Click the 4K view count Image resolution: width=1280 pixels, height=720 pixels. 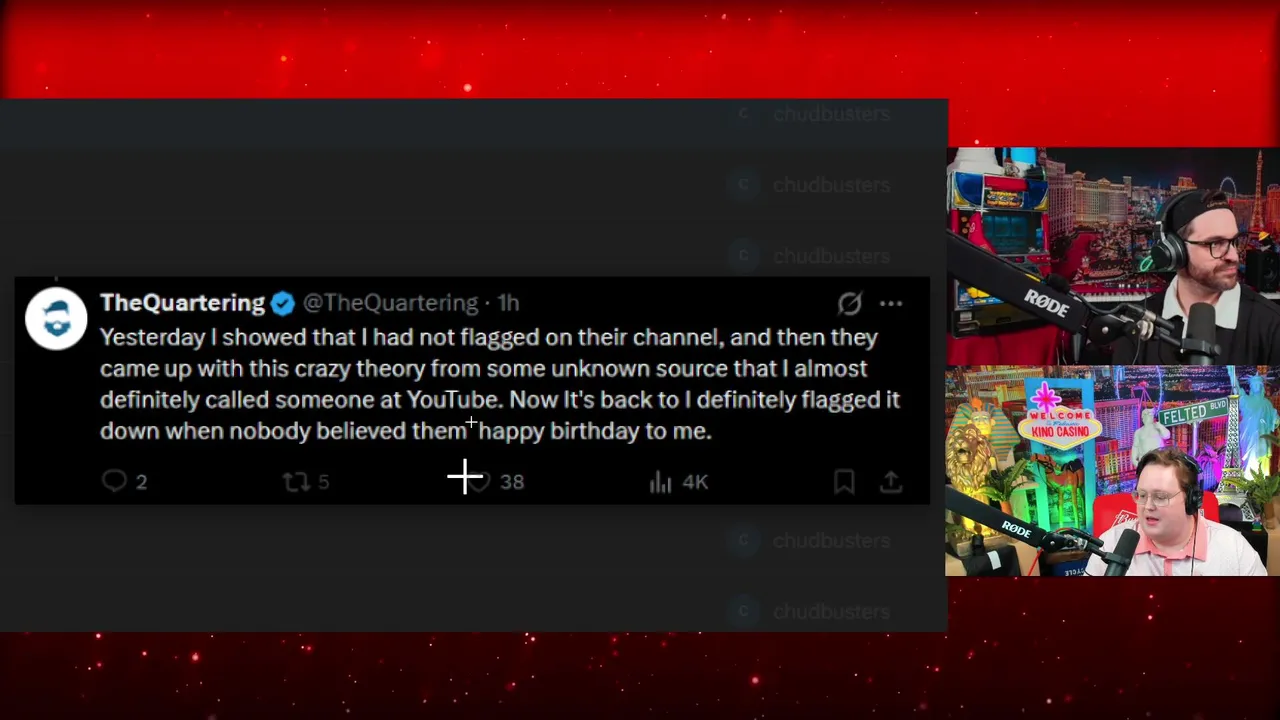point(695,482)
